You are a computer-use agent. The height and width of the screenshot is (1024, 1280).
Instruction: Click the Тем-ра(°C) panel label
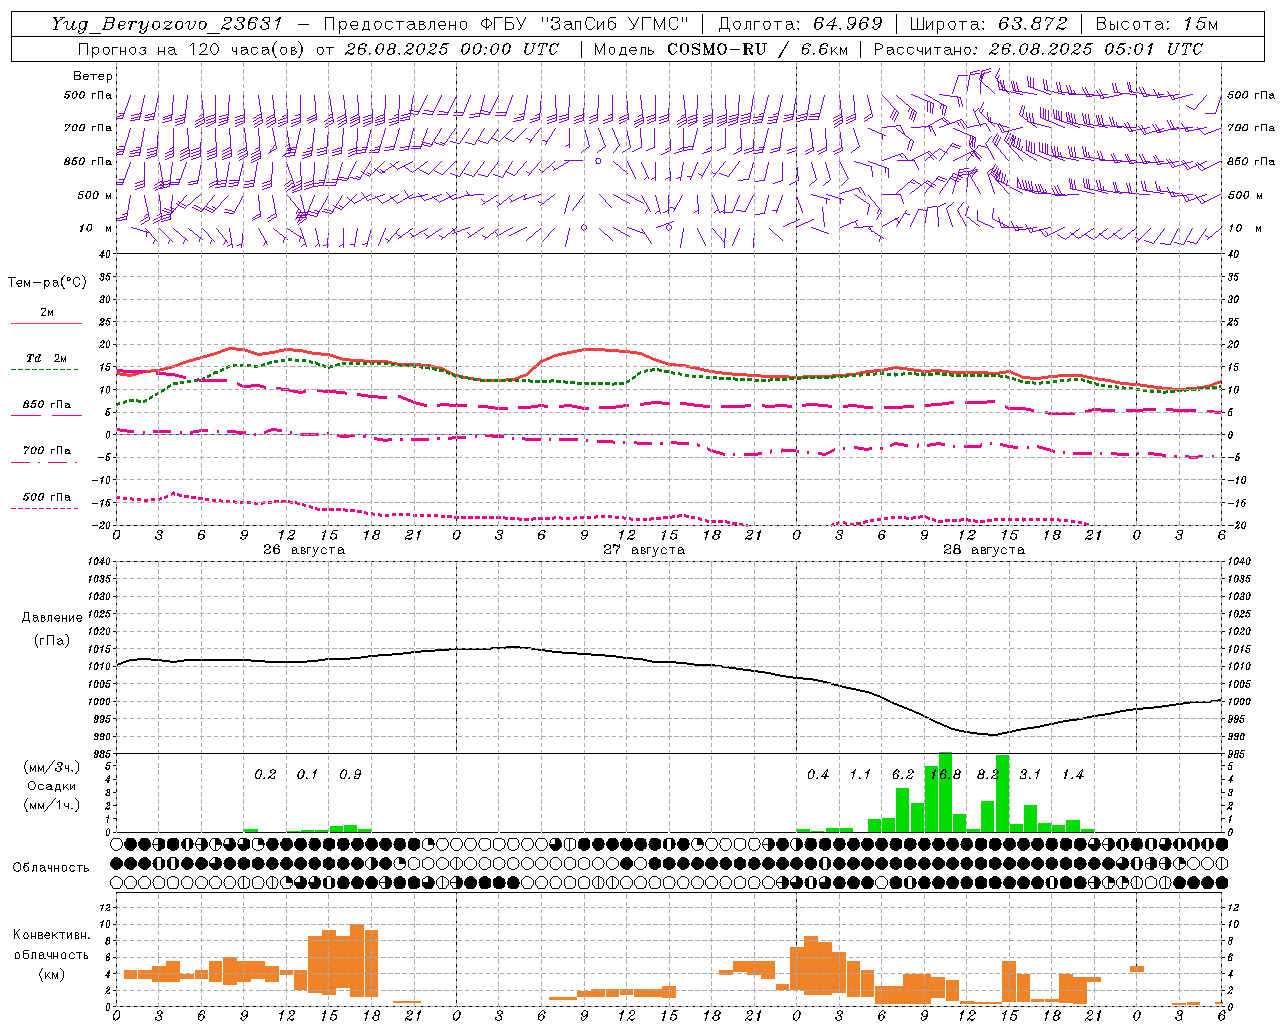point(47,283)
